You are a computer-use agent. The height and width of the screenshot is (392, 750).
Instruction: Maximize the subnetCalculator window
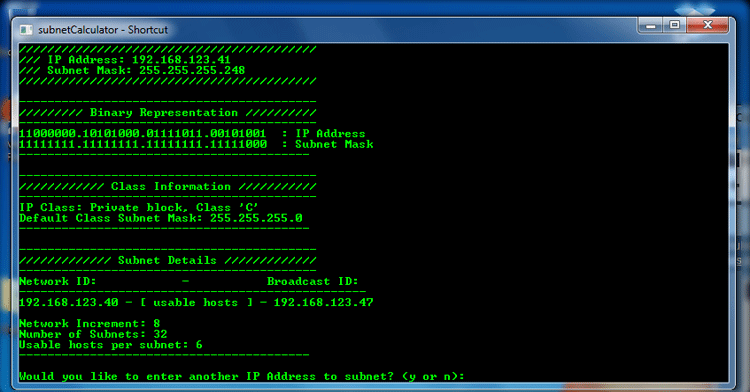(674, 25)
